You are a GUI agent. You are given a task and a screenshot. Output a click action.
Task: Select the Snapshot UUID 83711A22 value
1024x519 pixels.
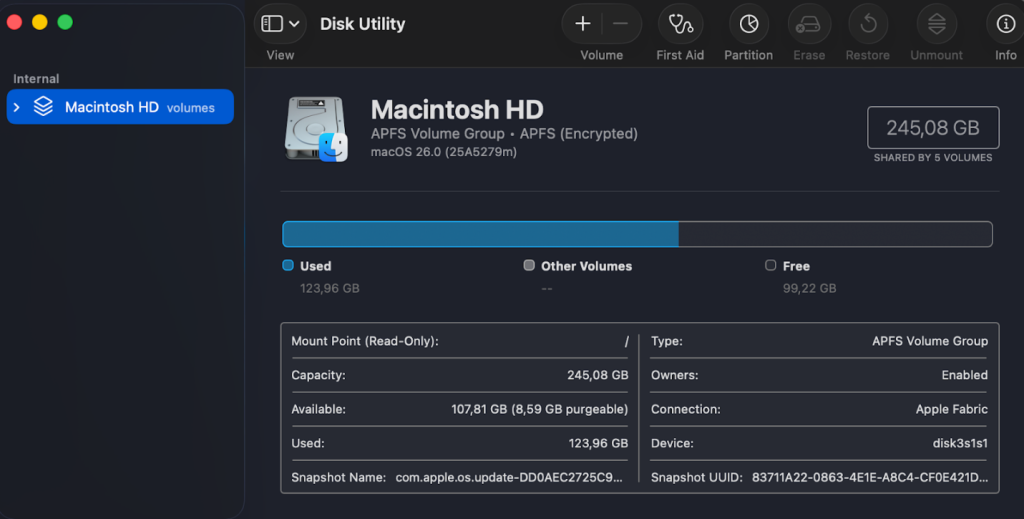click(870, 477)
